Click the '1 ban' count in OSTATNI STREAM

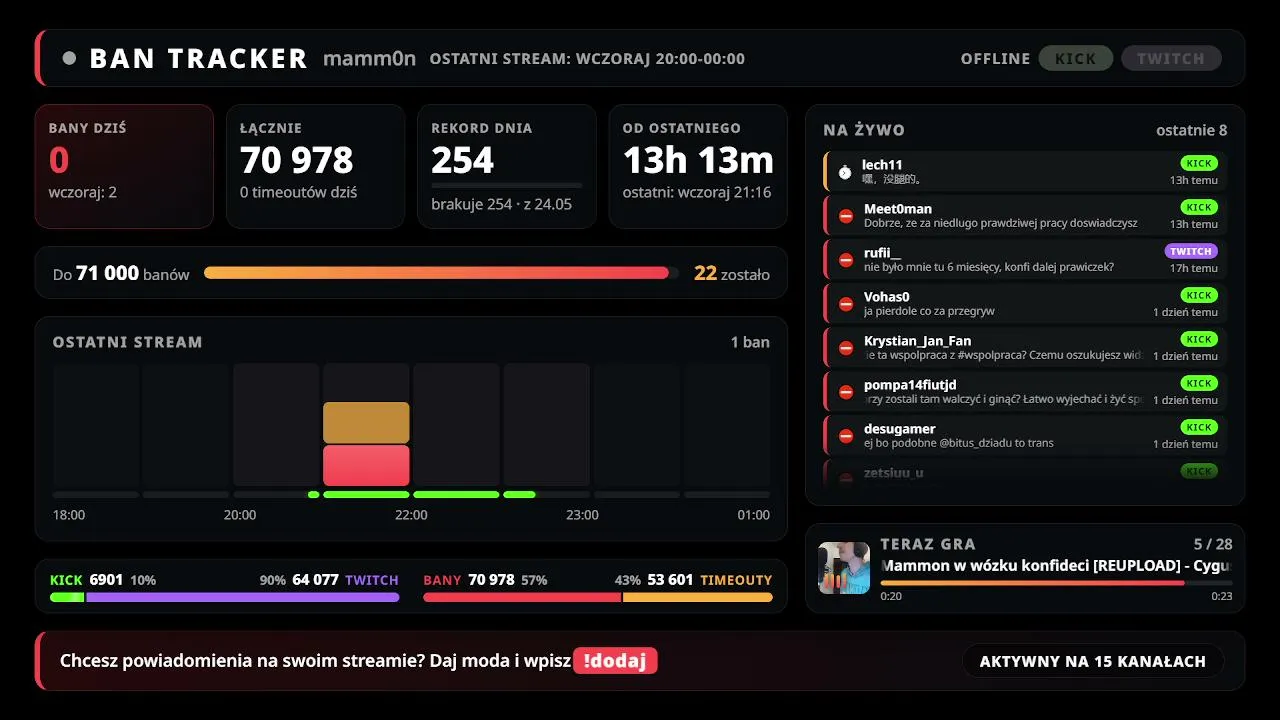[750, 342]
